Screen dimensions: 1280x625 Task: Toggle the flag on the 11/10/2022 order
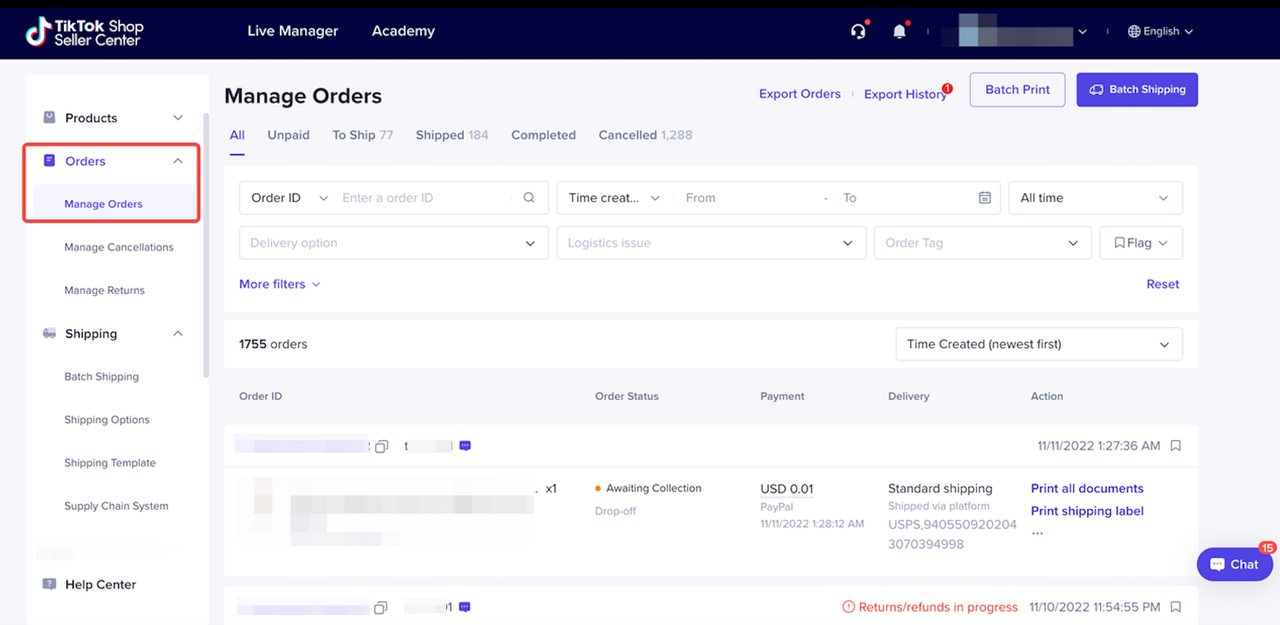click(1176, 607)
